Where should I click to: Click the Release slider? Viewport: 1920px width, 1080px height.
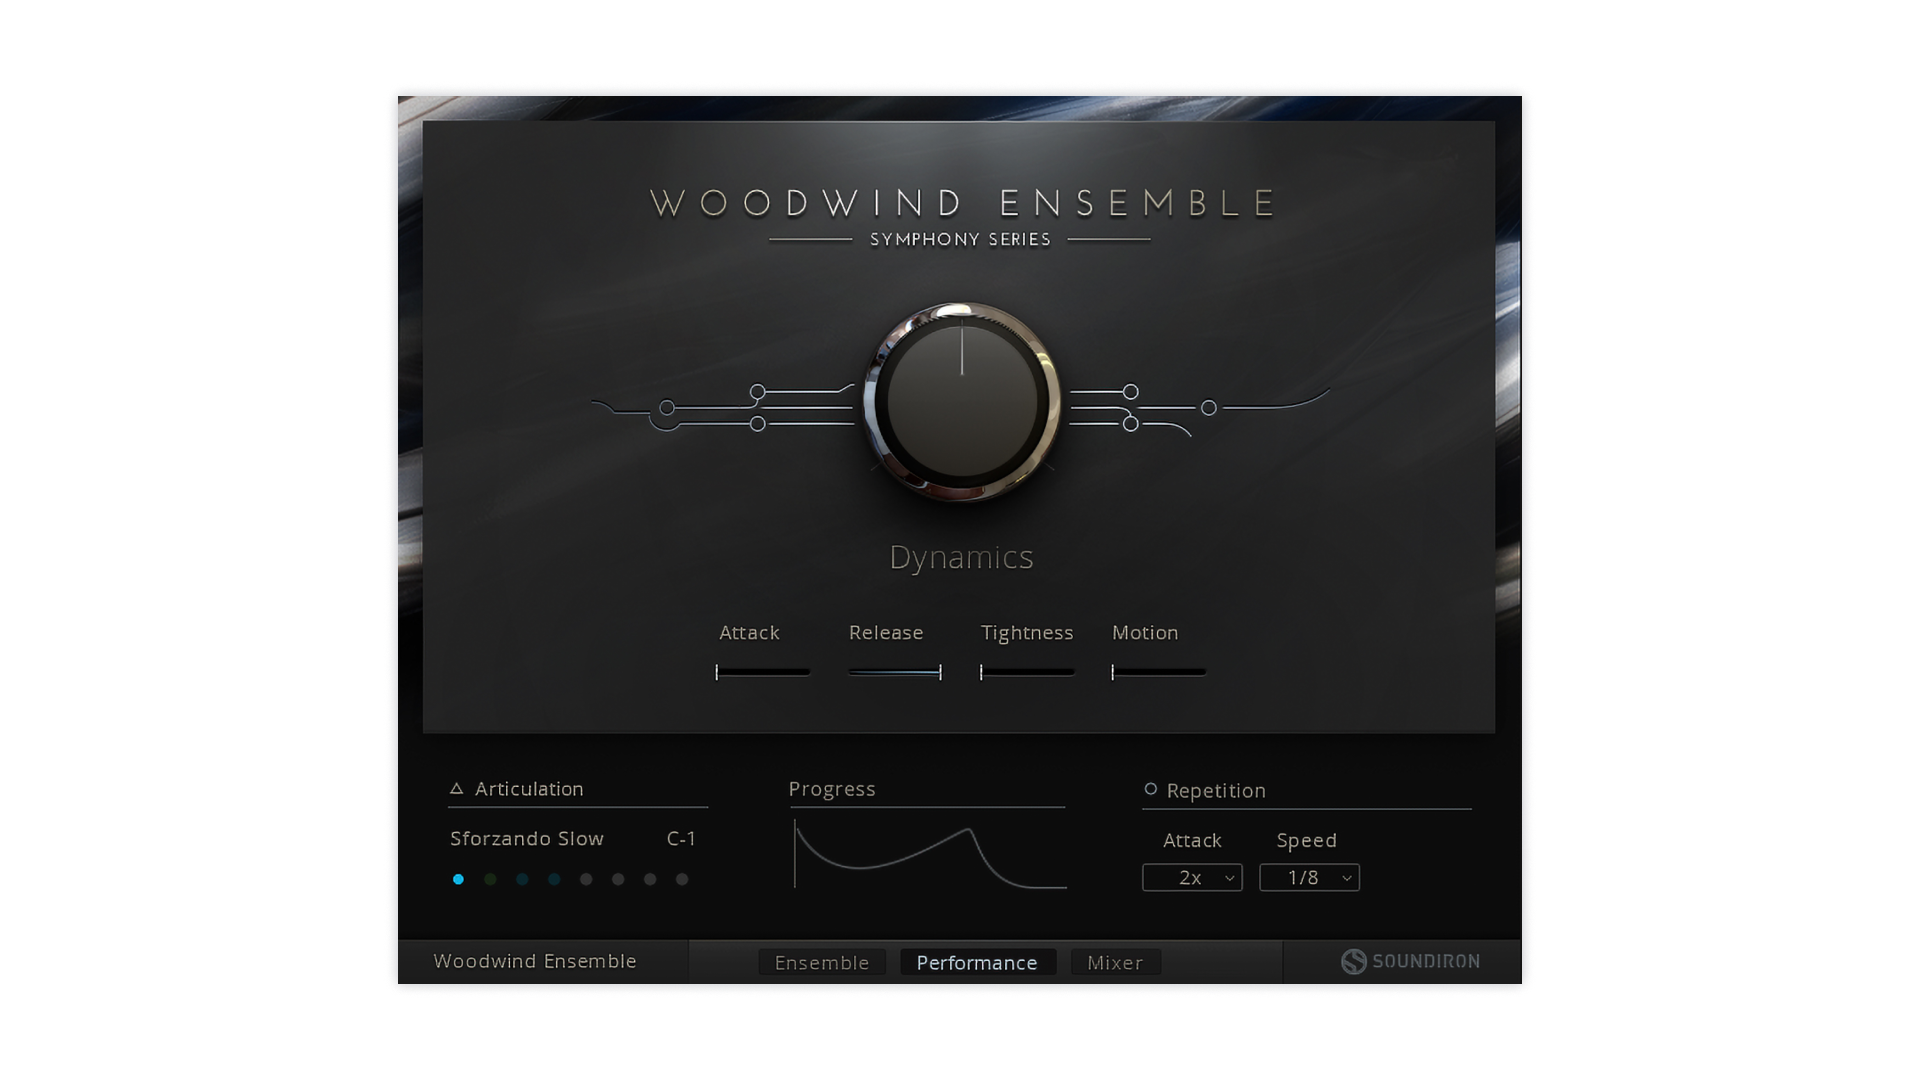pos(894,673)
